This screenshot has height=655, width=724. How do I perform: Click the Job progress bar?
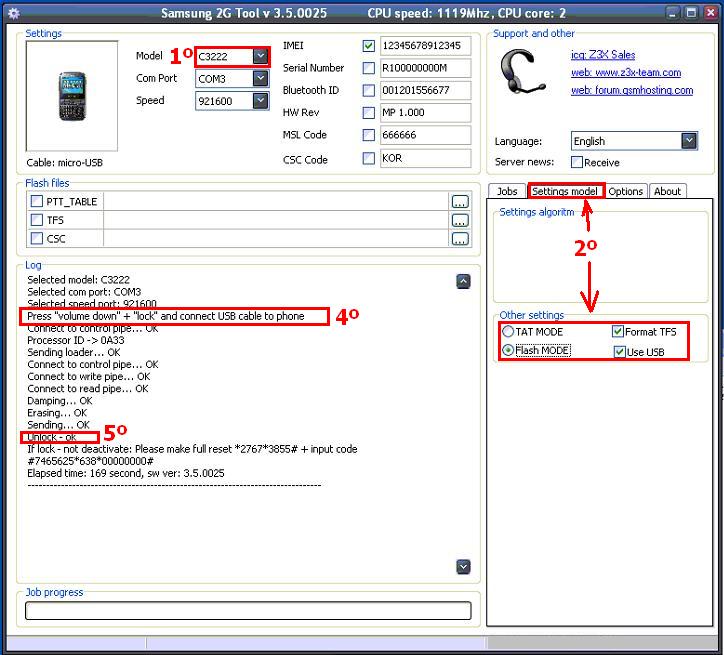(x=248, y=610)
